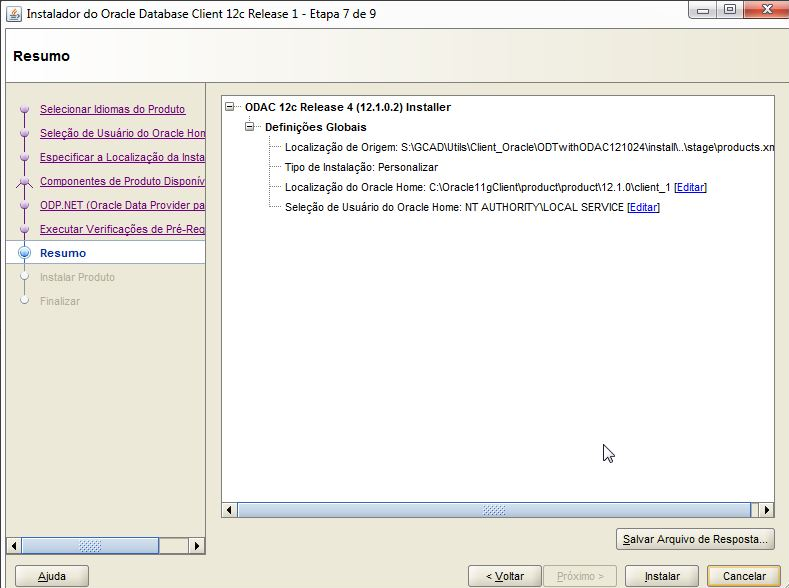Viewport: 789px width, 588px height.
Task: Click the Finalizar step label
Action: [x=60, y=301]
